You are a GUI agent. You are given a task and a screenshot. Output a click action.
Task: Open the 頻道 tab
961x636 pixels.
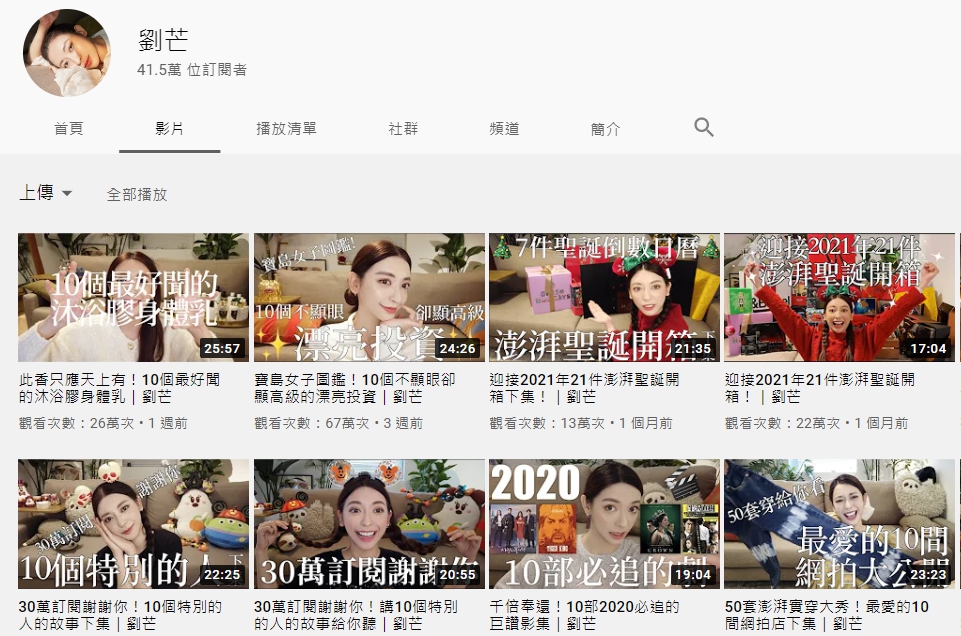click(504, 129)
